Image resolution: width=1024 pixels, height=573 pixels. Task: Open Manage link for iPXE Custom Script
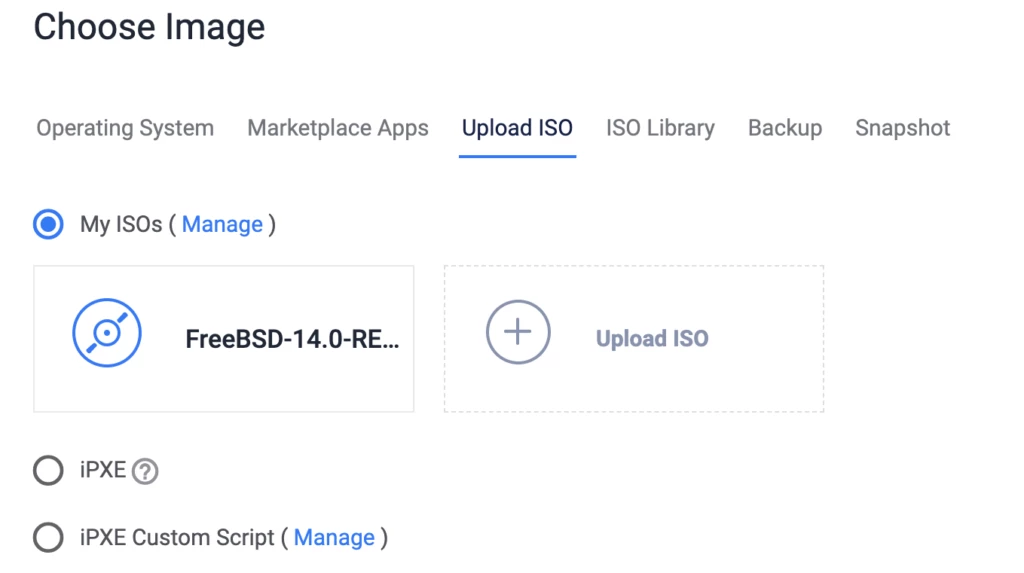[x=334, y=538]
